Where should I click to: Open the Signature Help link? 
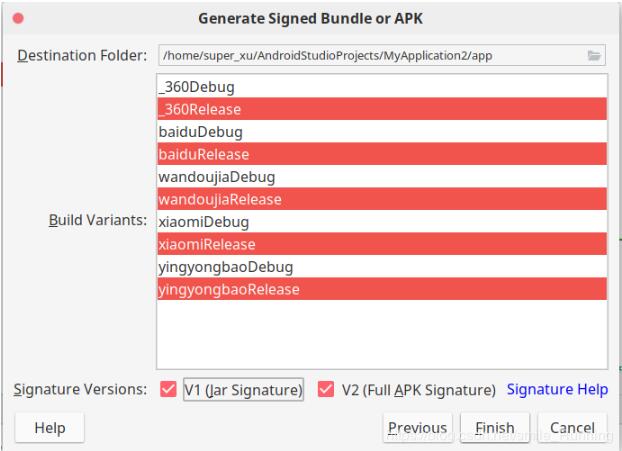(x=557, y=389)
